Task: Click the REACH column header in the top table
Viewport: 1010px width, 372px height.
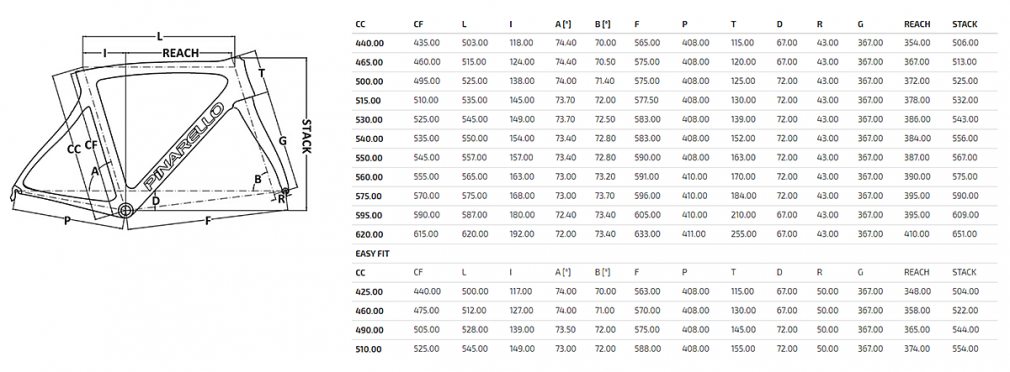Action: pos(917,24)
